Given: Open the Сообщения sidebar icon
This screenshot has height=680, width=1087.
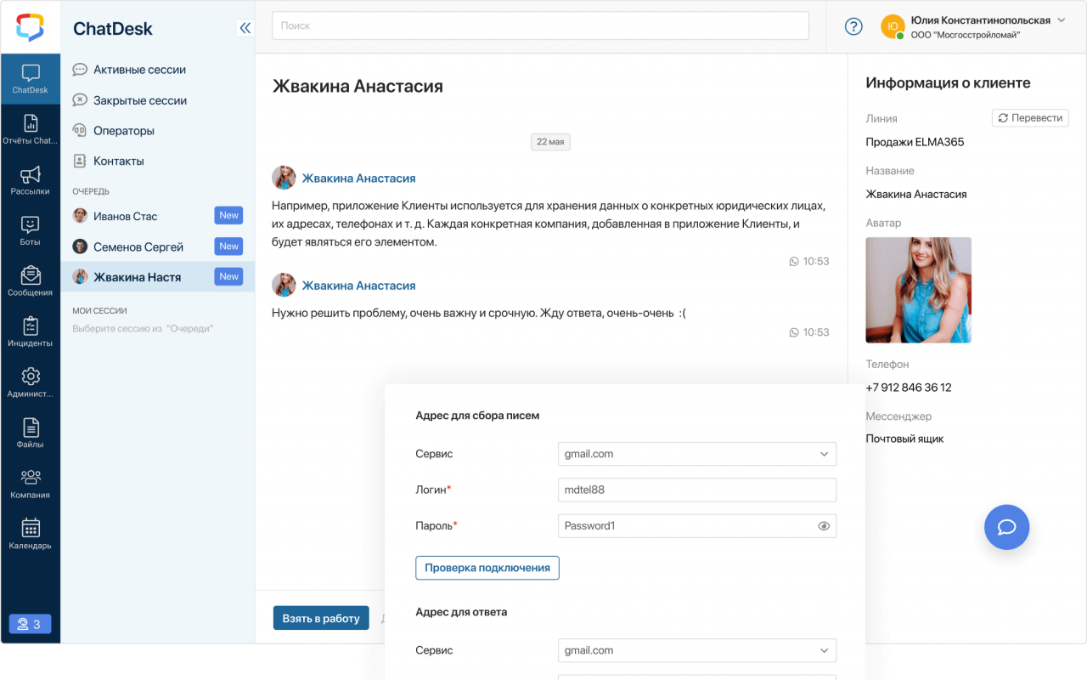Looking at the screenshot, I should [x=30, y=281].
